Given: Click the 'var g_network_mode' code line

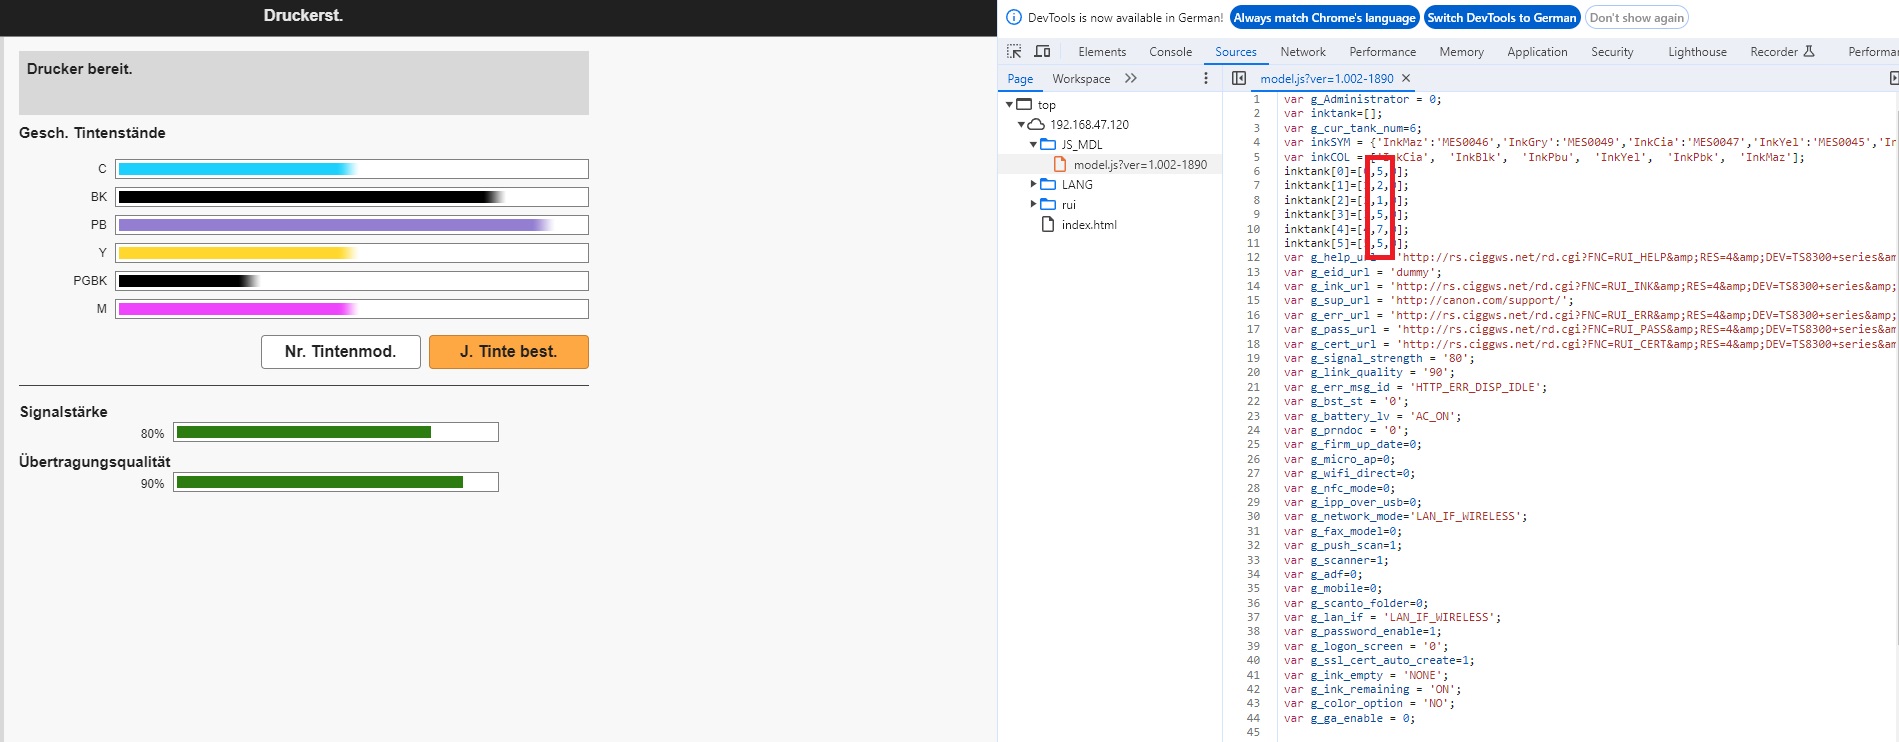Looking at the screenshot, I should point(1405,516).
